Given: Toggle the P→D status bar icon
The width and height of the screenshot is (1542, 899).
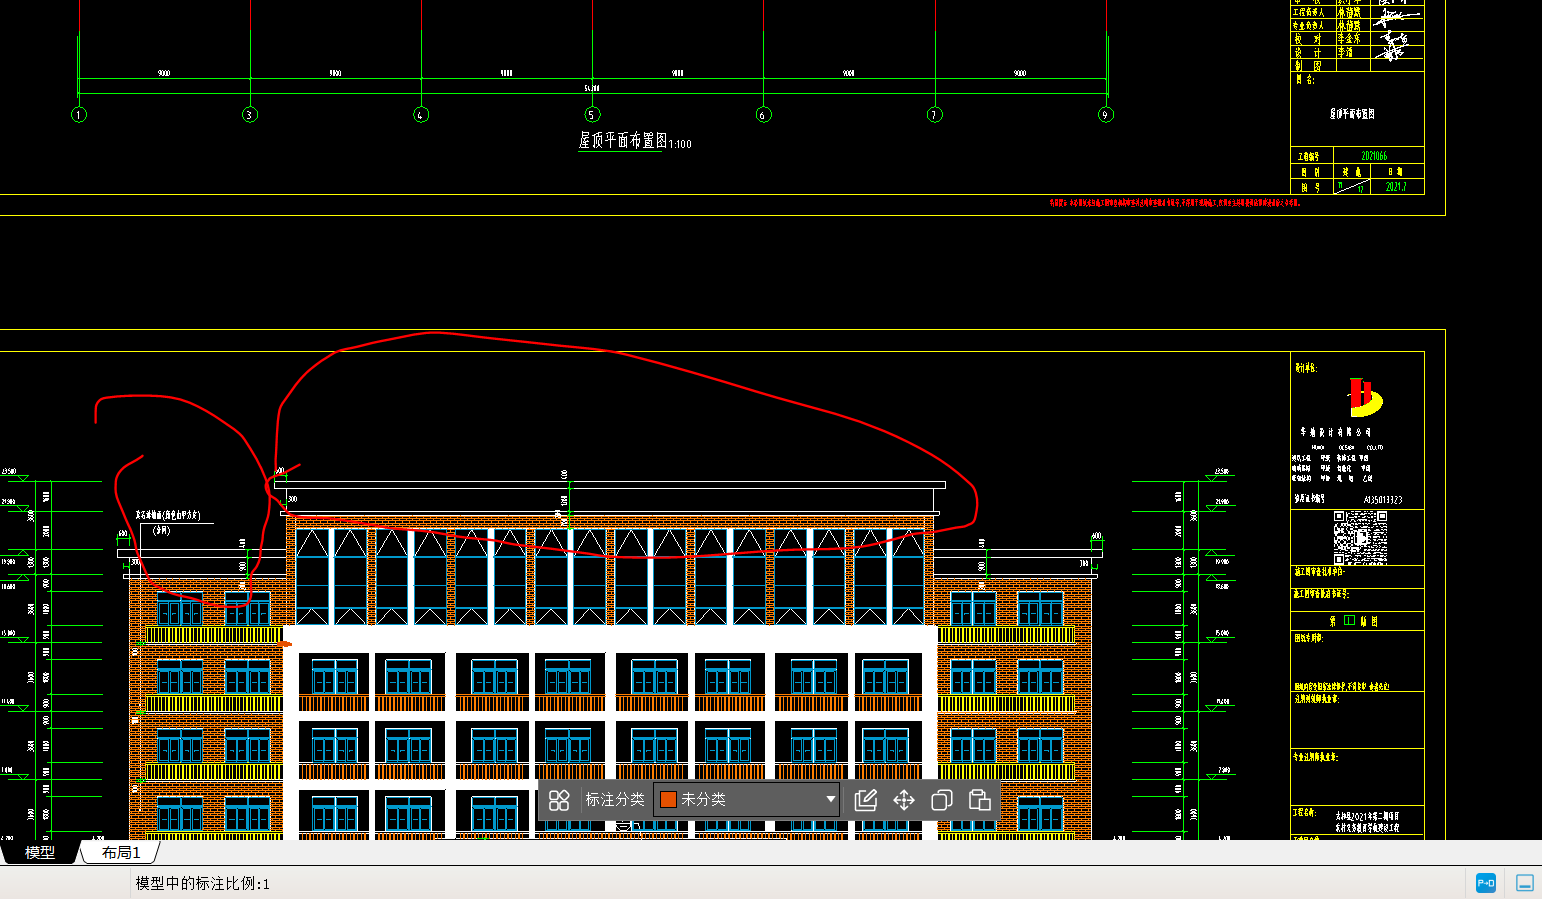Looking at the screenshot, I should [1486, 883].
